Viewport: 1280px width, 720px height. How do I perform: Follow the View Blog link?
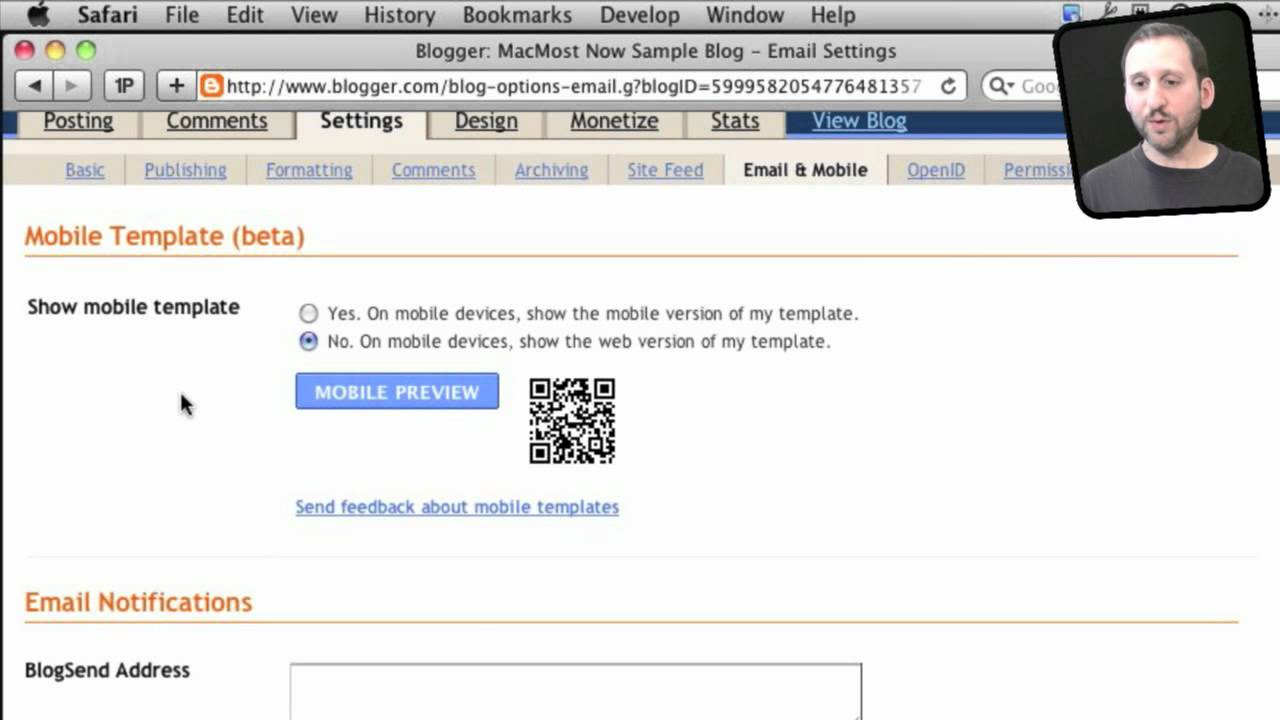pyautogui.click(x=859, y=121)
